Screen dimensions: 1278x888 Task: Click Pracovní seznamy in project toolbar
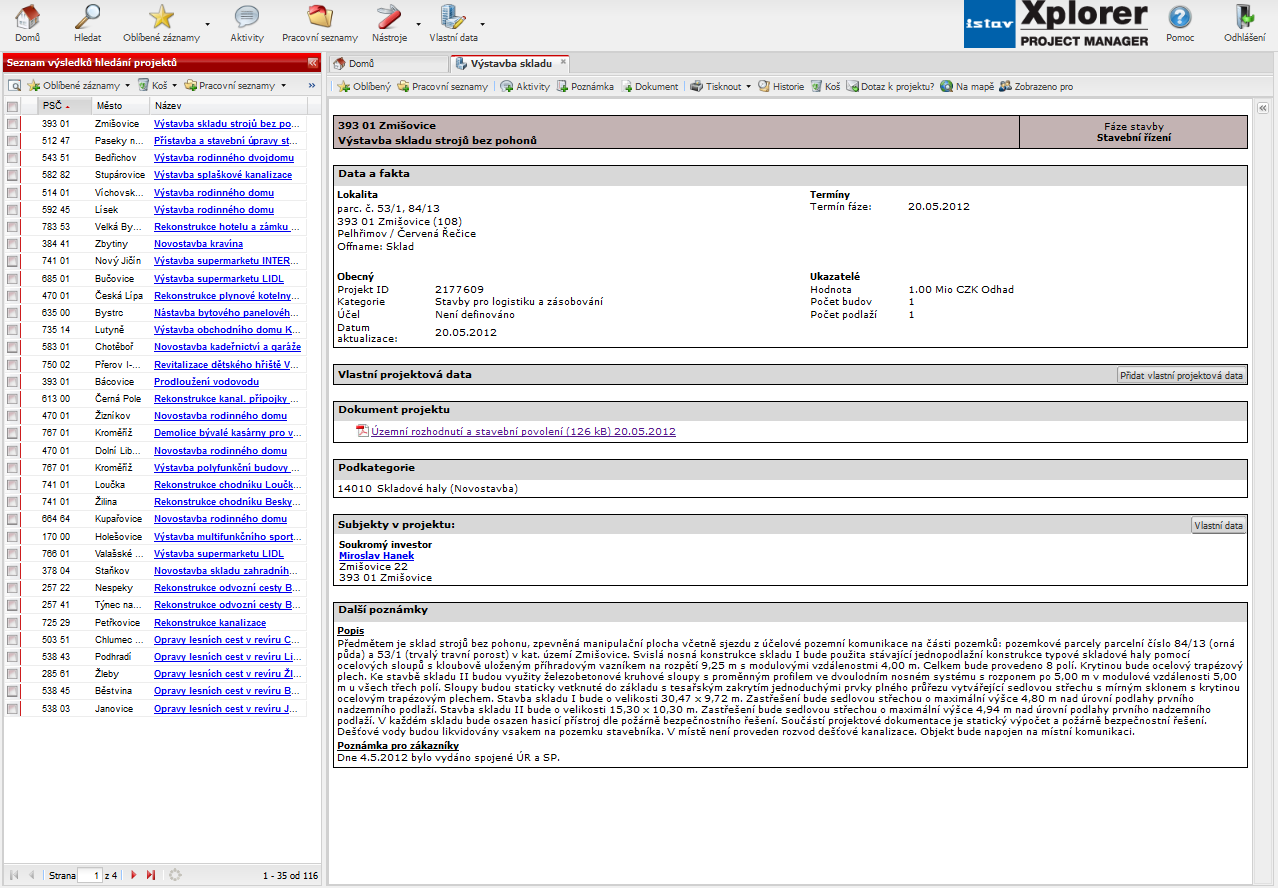click(x=442, y=87)
